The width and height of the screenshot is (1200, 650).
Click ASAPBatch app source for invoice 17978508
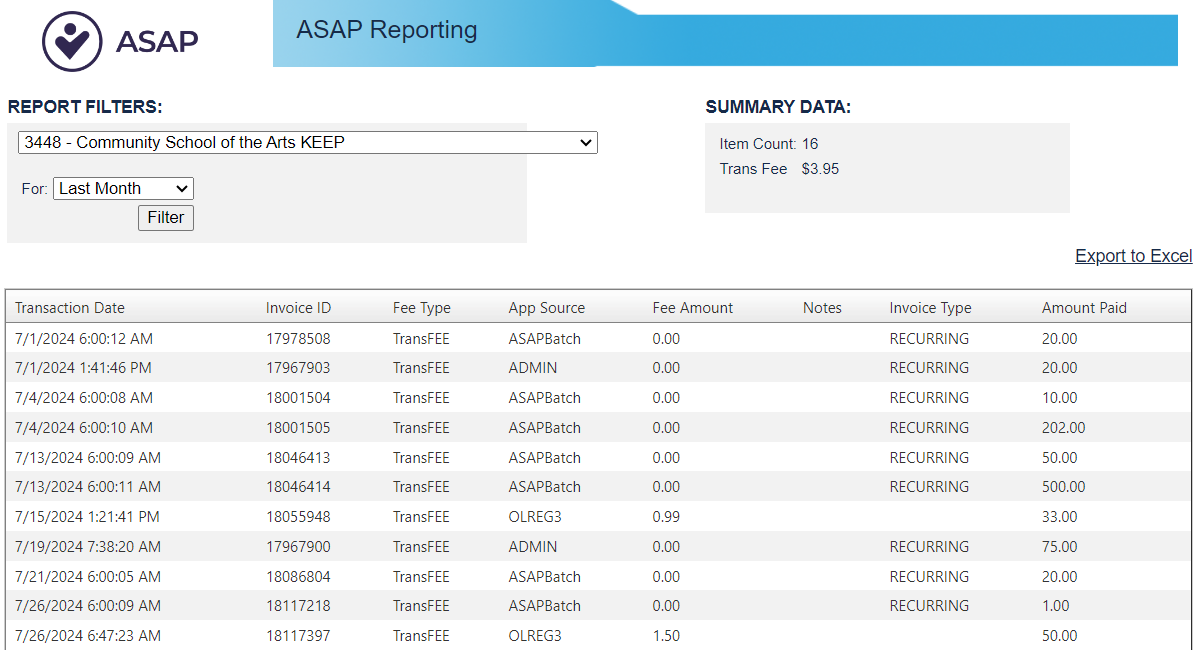pyautogui.click(x=545, y=338)
